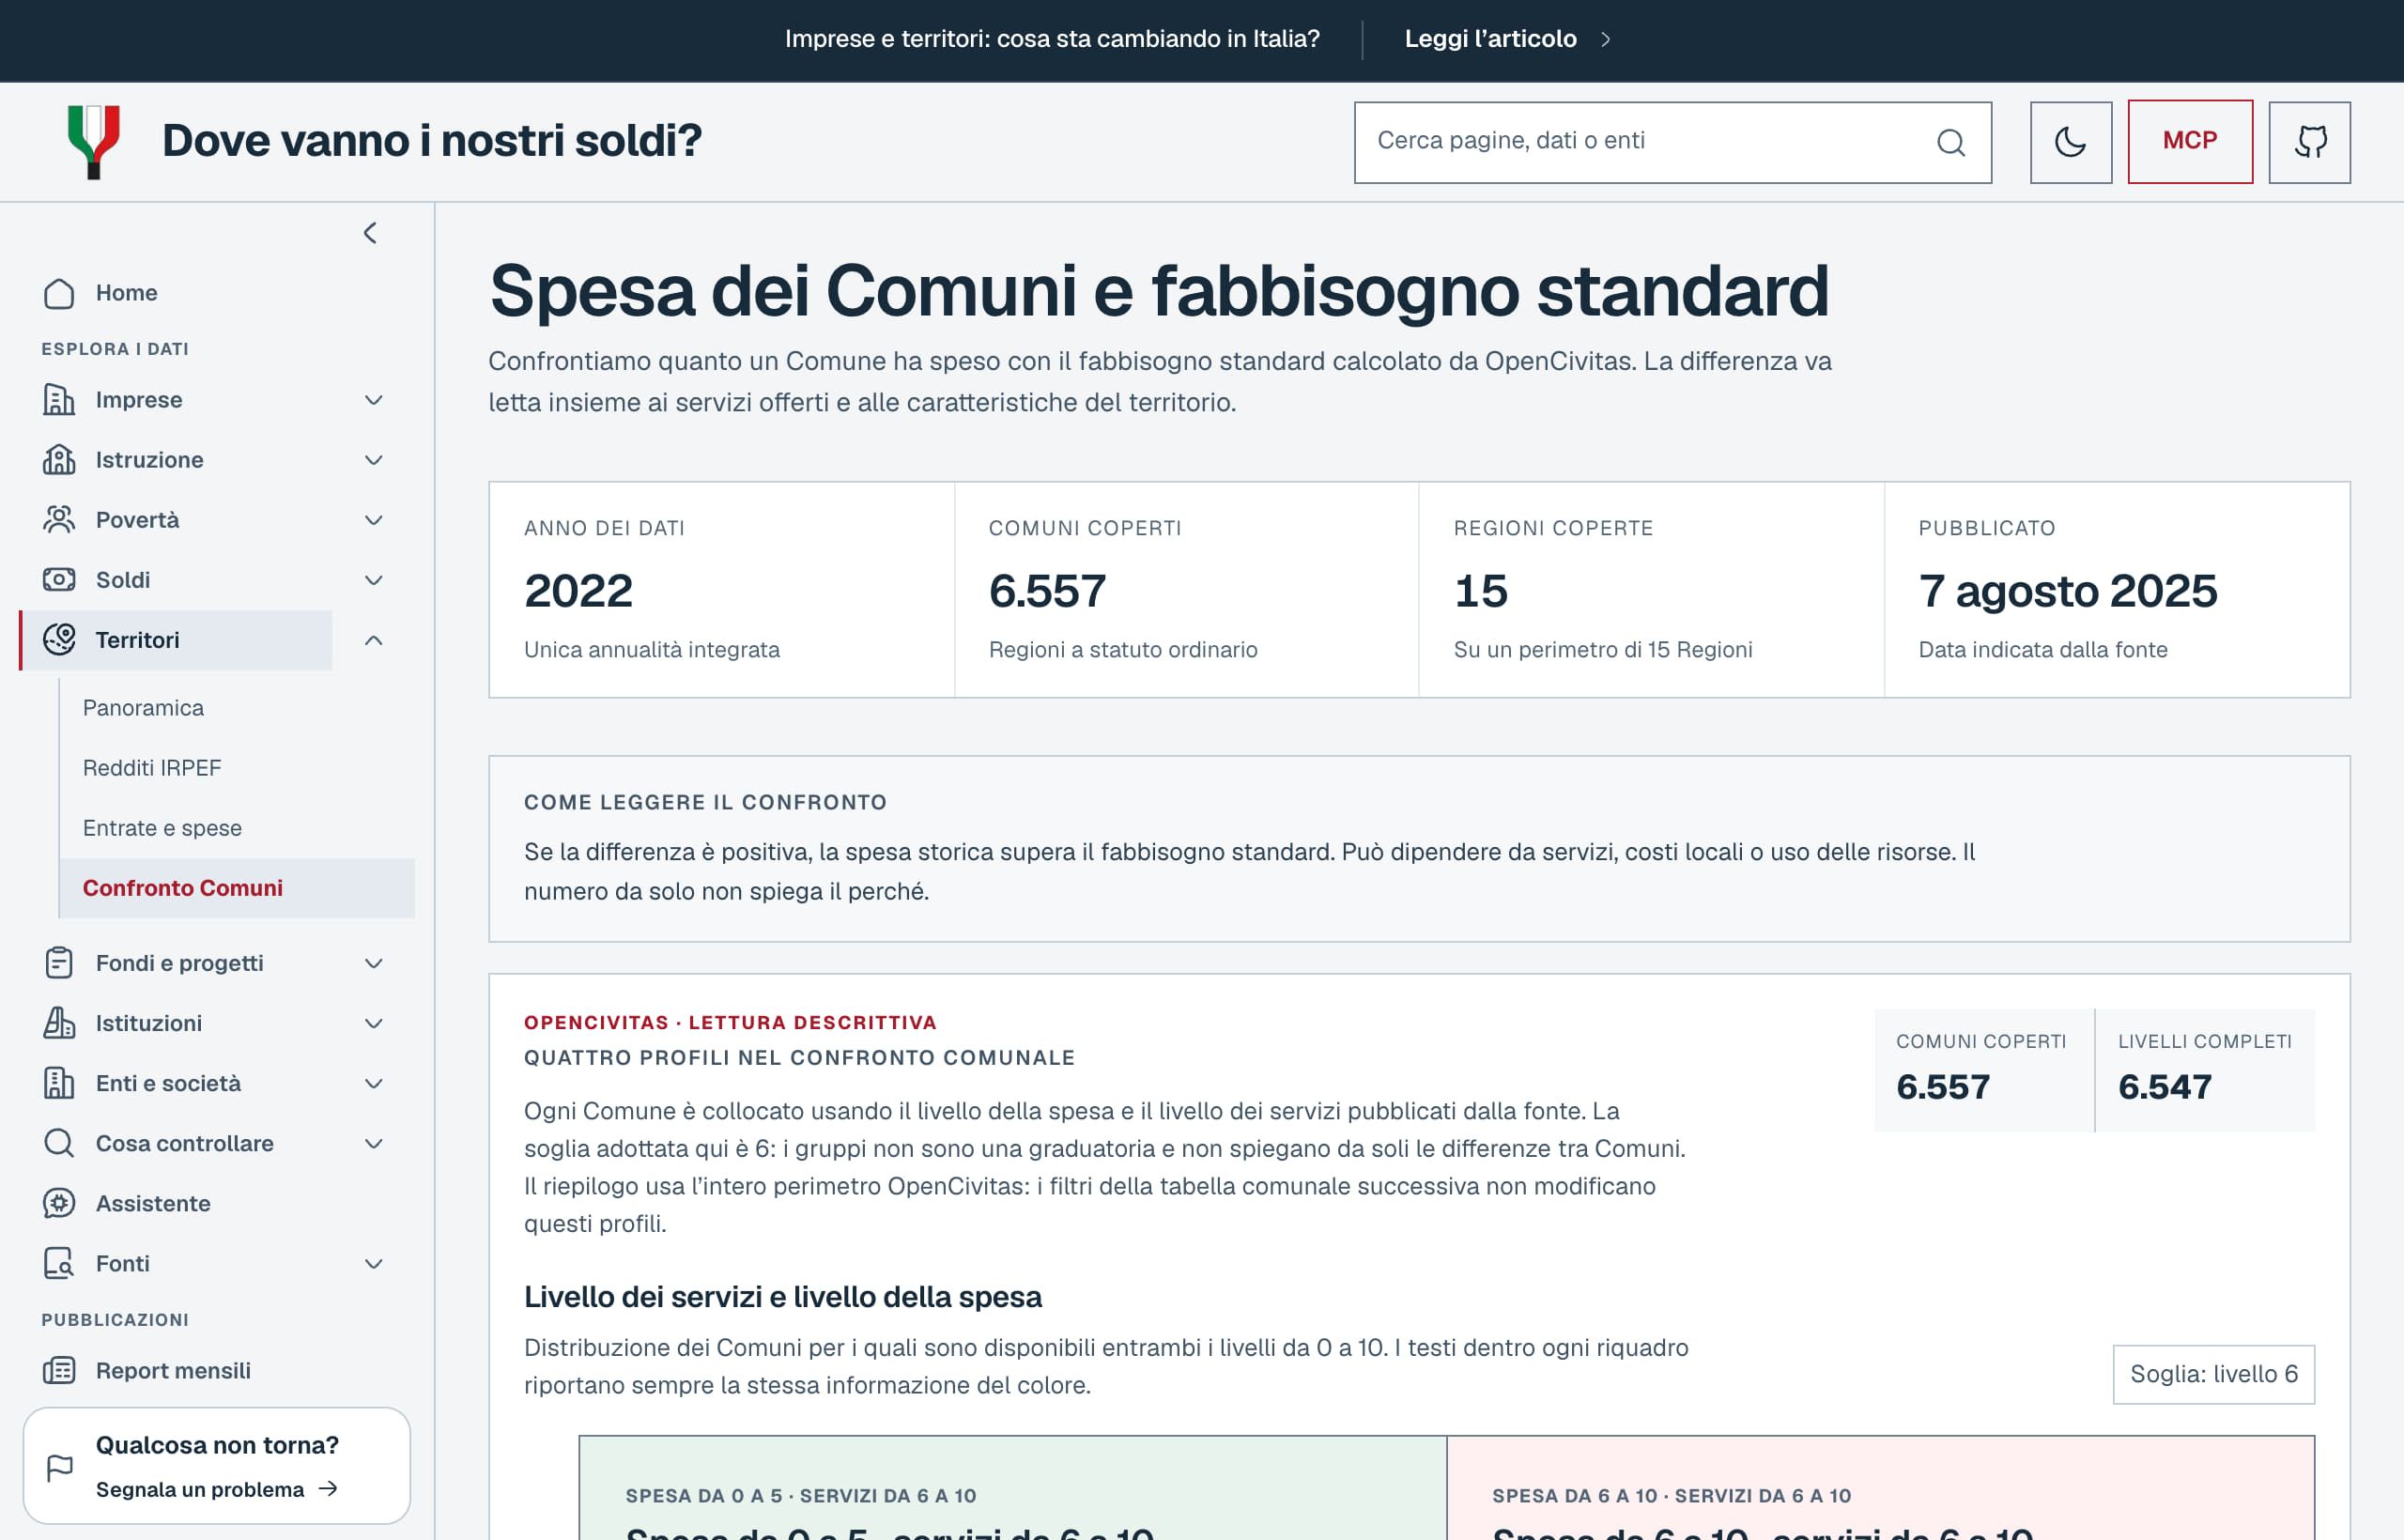Click the Home house icon
Viewport: 2404px width, 1540px height.
pyautogui.click(x=59, y=293)
